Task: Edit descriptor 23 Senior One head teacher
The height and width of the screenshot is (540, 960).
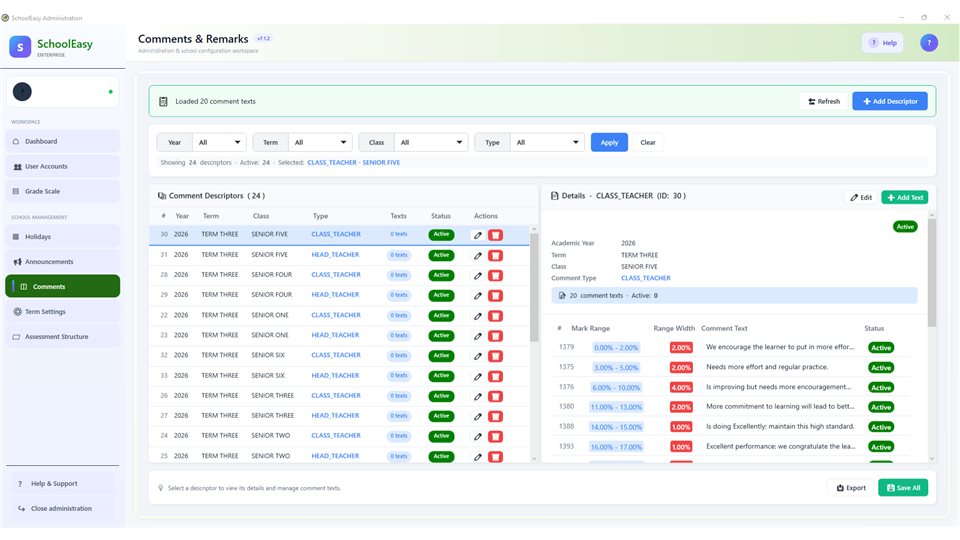Action: (478, 336)
